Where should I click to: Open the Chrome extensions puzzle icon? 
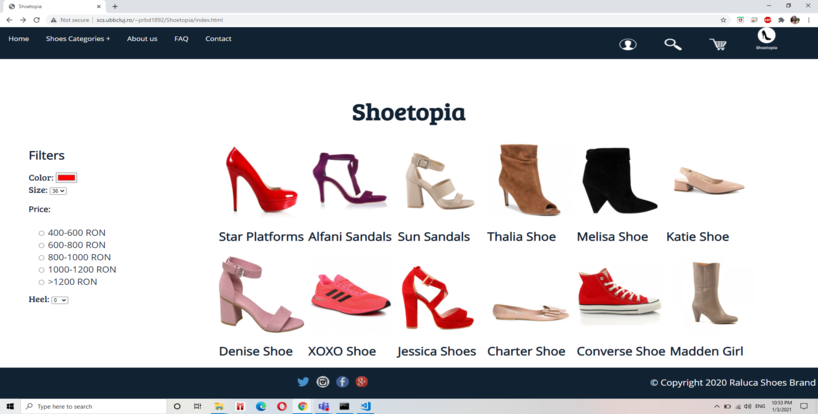781,20
